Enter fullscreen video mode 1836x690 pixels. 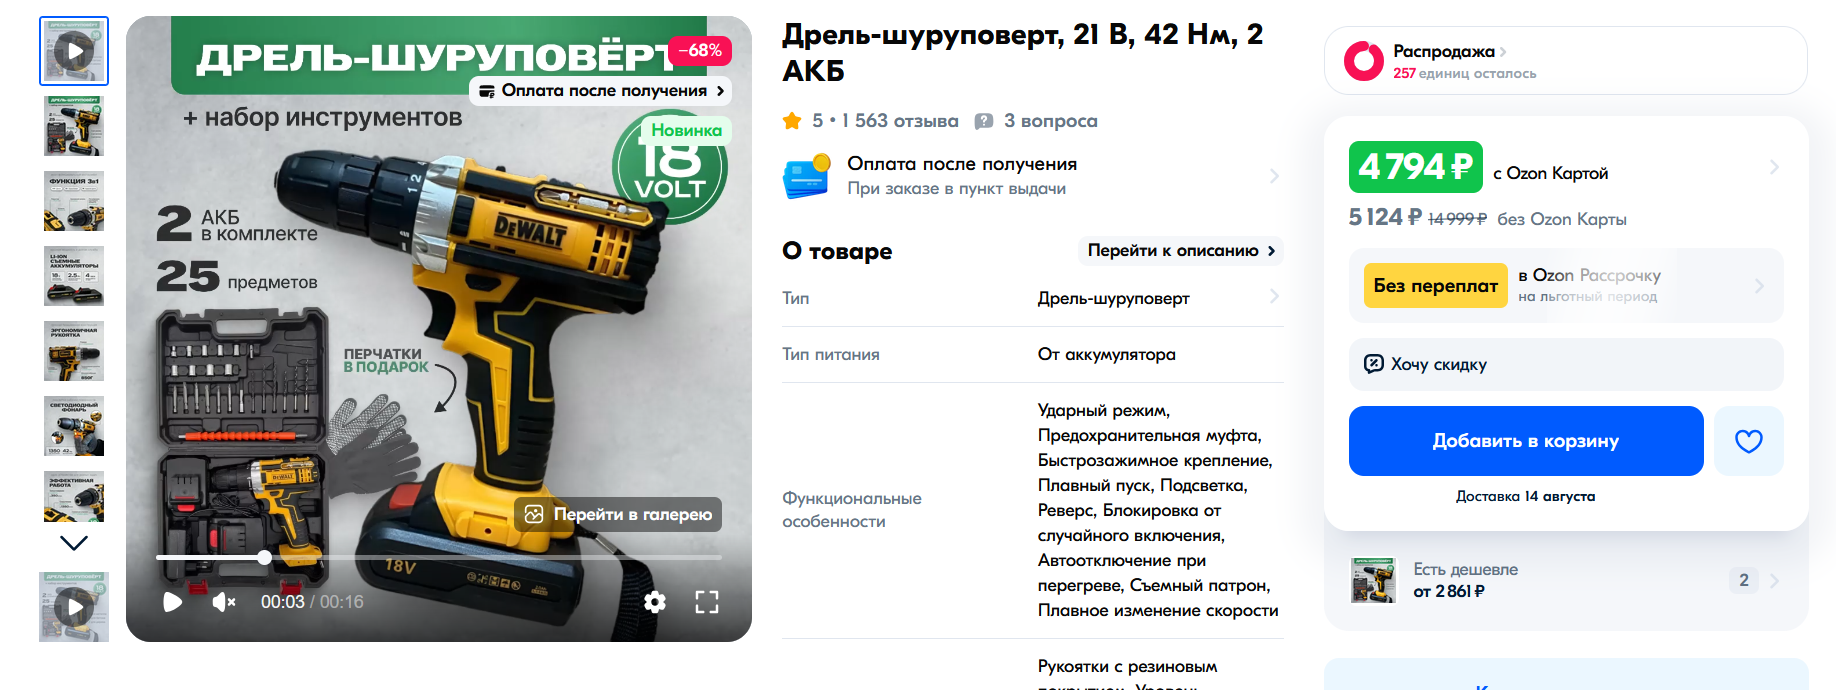tap(707, 602)
